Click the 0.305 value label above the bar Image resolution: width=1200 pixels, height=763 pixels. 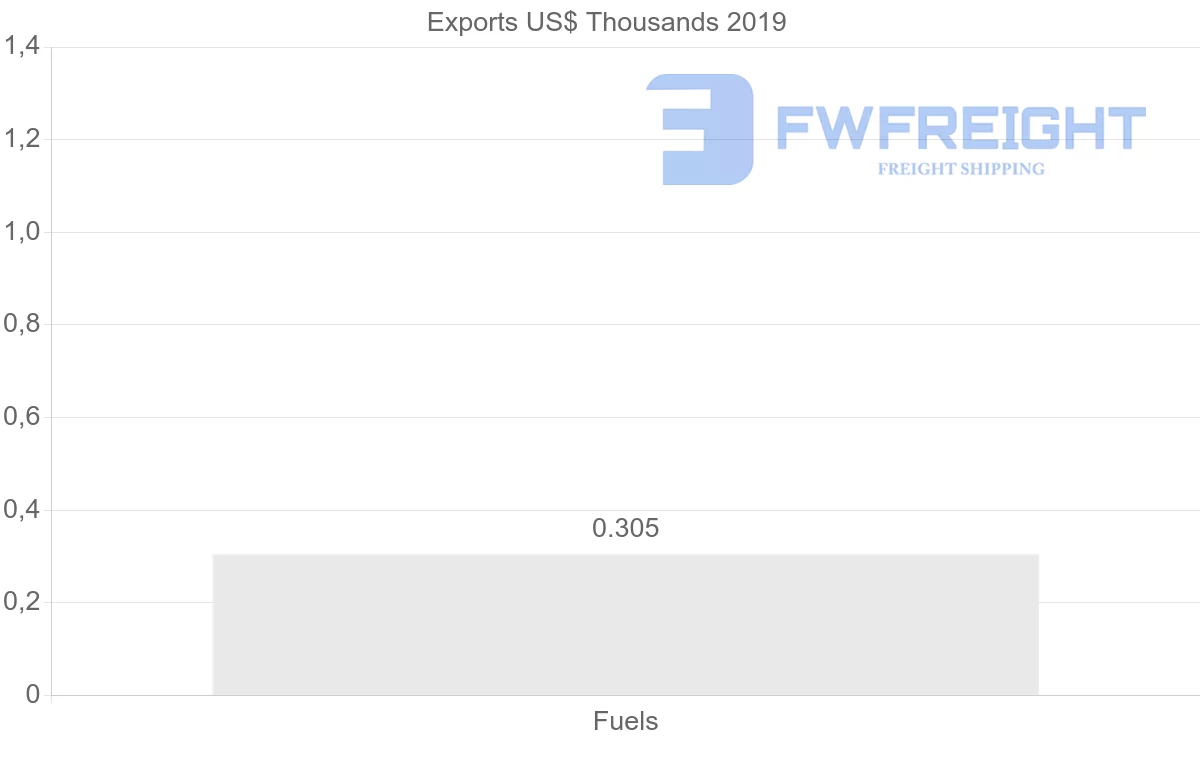(626, 528)
